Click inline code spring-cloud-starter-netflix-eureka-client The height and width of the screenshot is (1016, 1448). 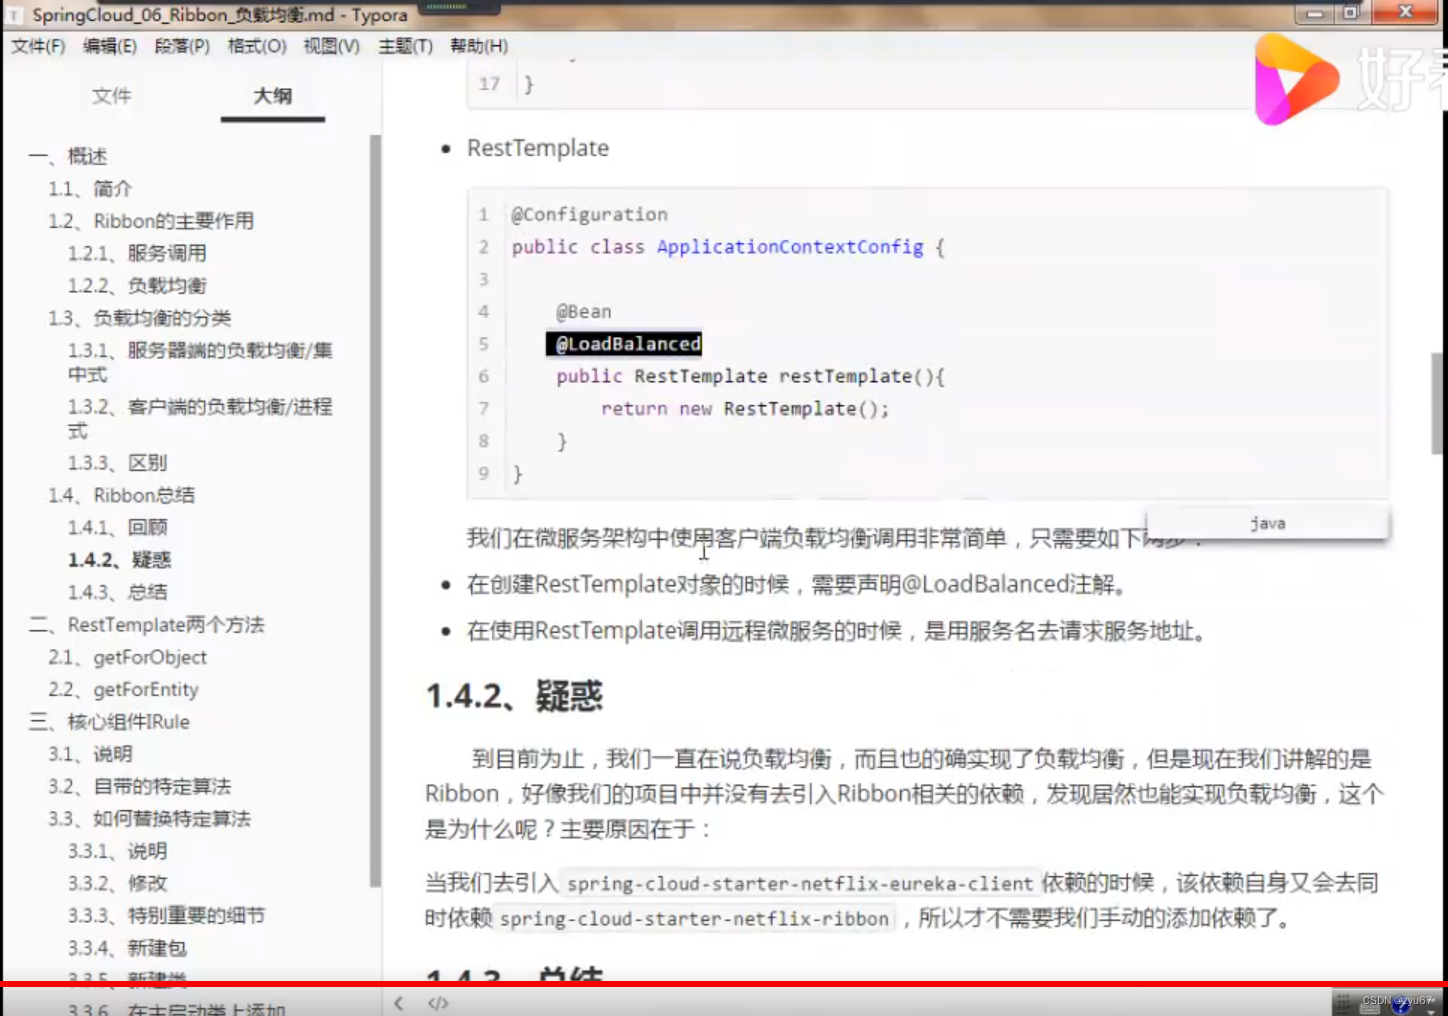point(799,884)
